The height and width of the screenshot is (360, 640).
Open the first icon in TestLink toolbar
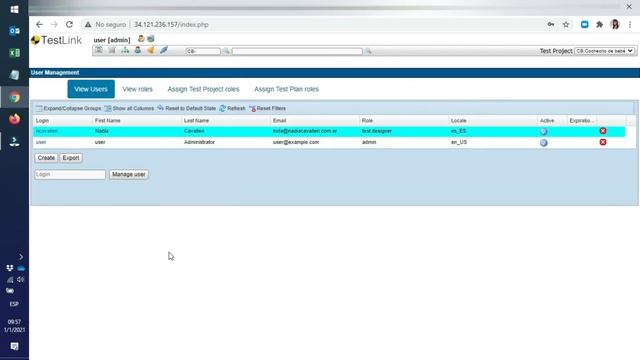click(x=99, y=50)
